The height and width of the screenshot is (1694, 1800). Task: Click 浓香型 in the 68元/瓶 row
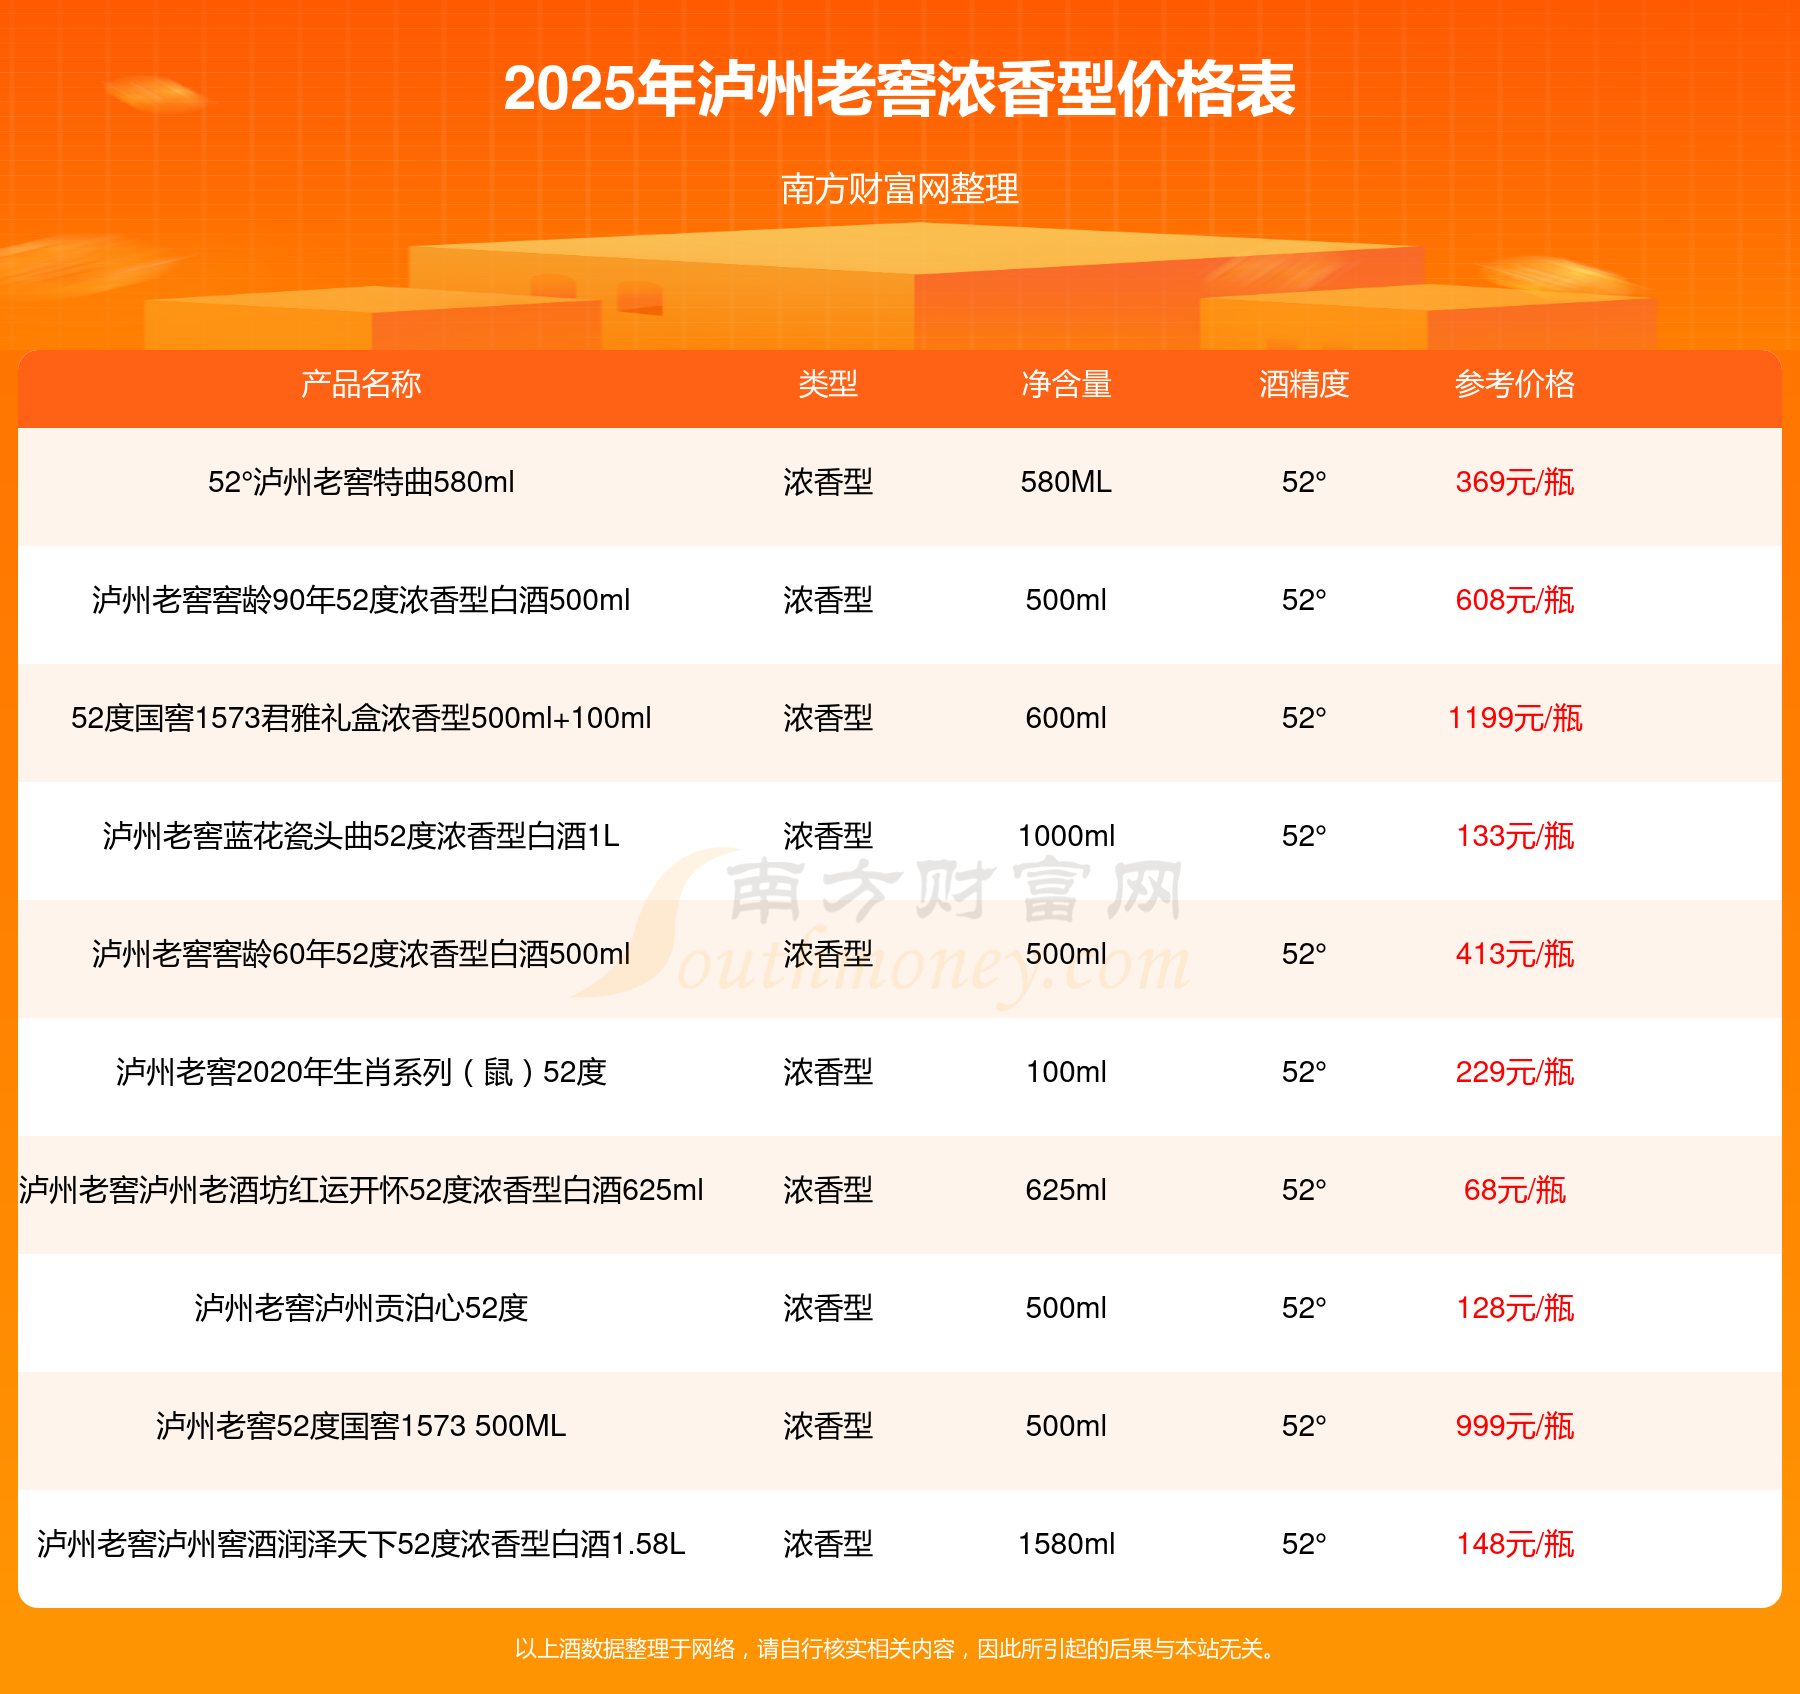[x=828, y=1190]
